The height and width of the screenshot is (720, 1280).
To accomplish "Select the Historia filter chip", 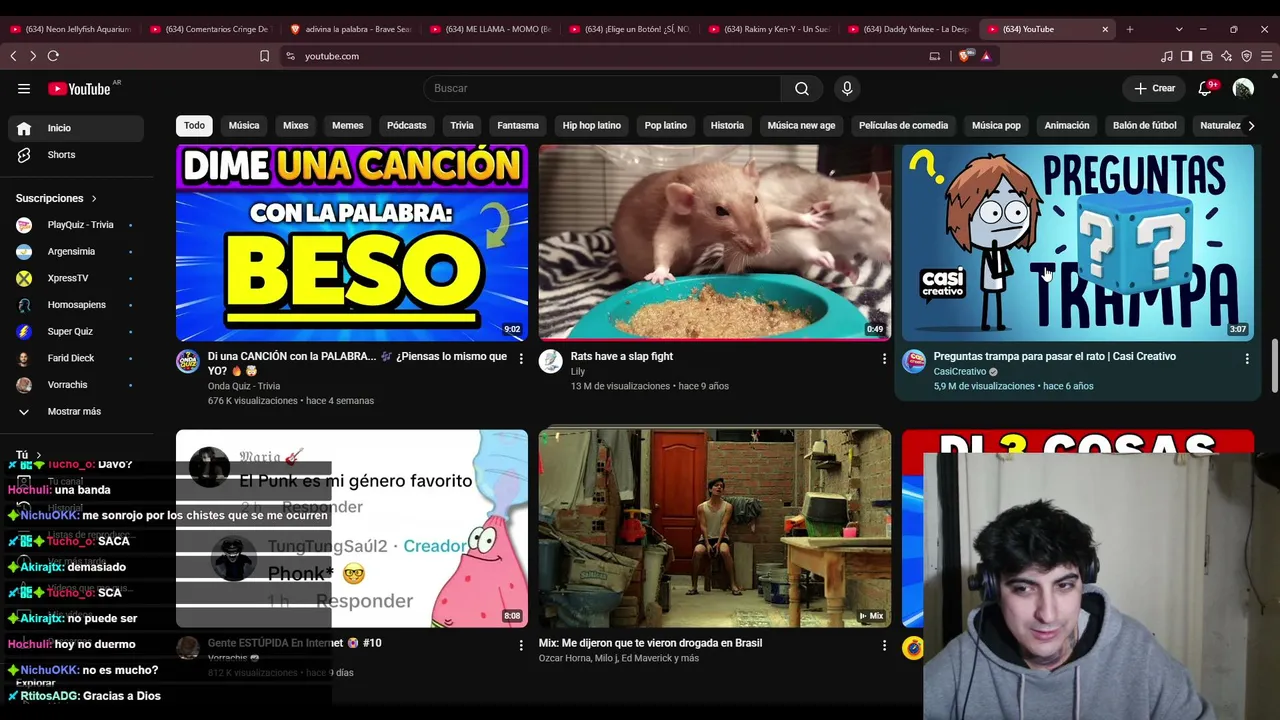I will coord(727,125).
